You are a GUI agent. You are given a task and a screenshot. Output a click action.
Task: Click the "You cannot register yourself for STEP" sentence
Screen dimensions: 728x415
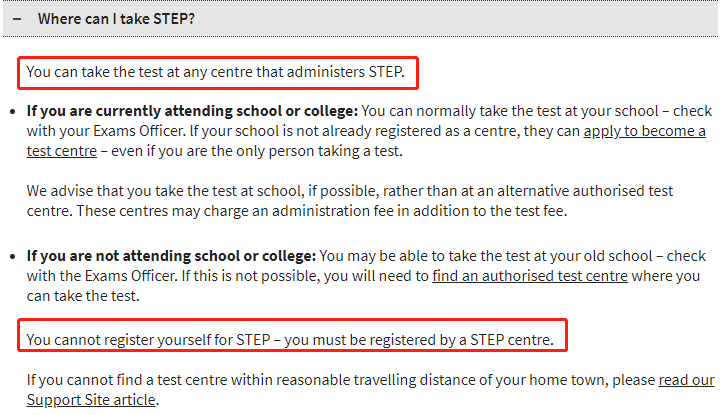click(148, 340)
